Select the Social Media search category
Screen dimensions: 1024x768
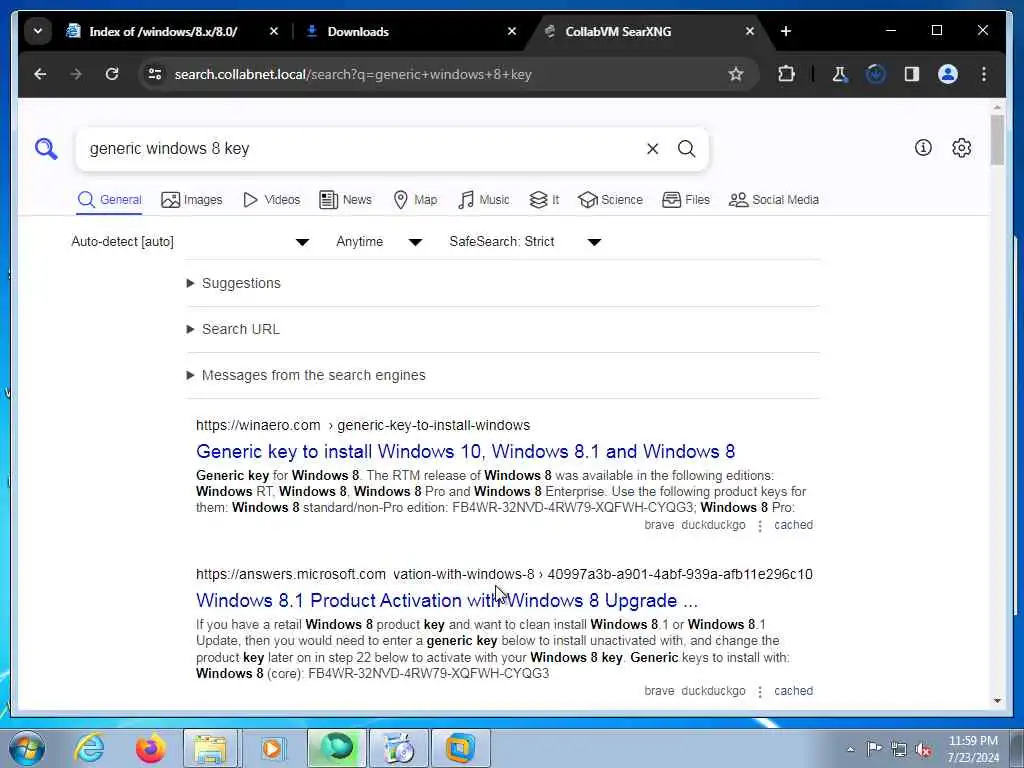click(x=774, y=200)
